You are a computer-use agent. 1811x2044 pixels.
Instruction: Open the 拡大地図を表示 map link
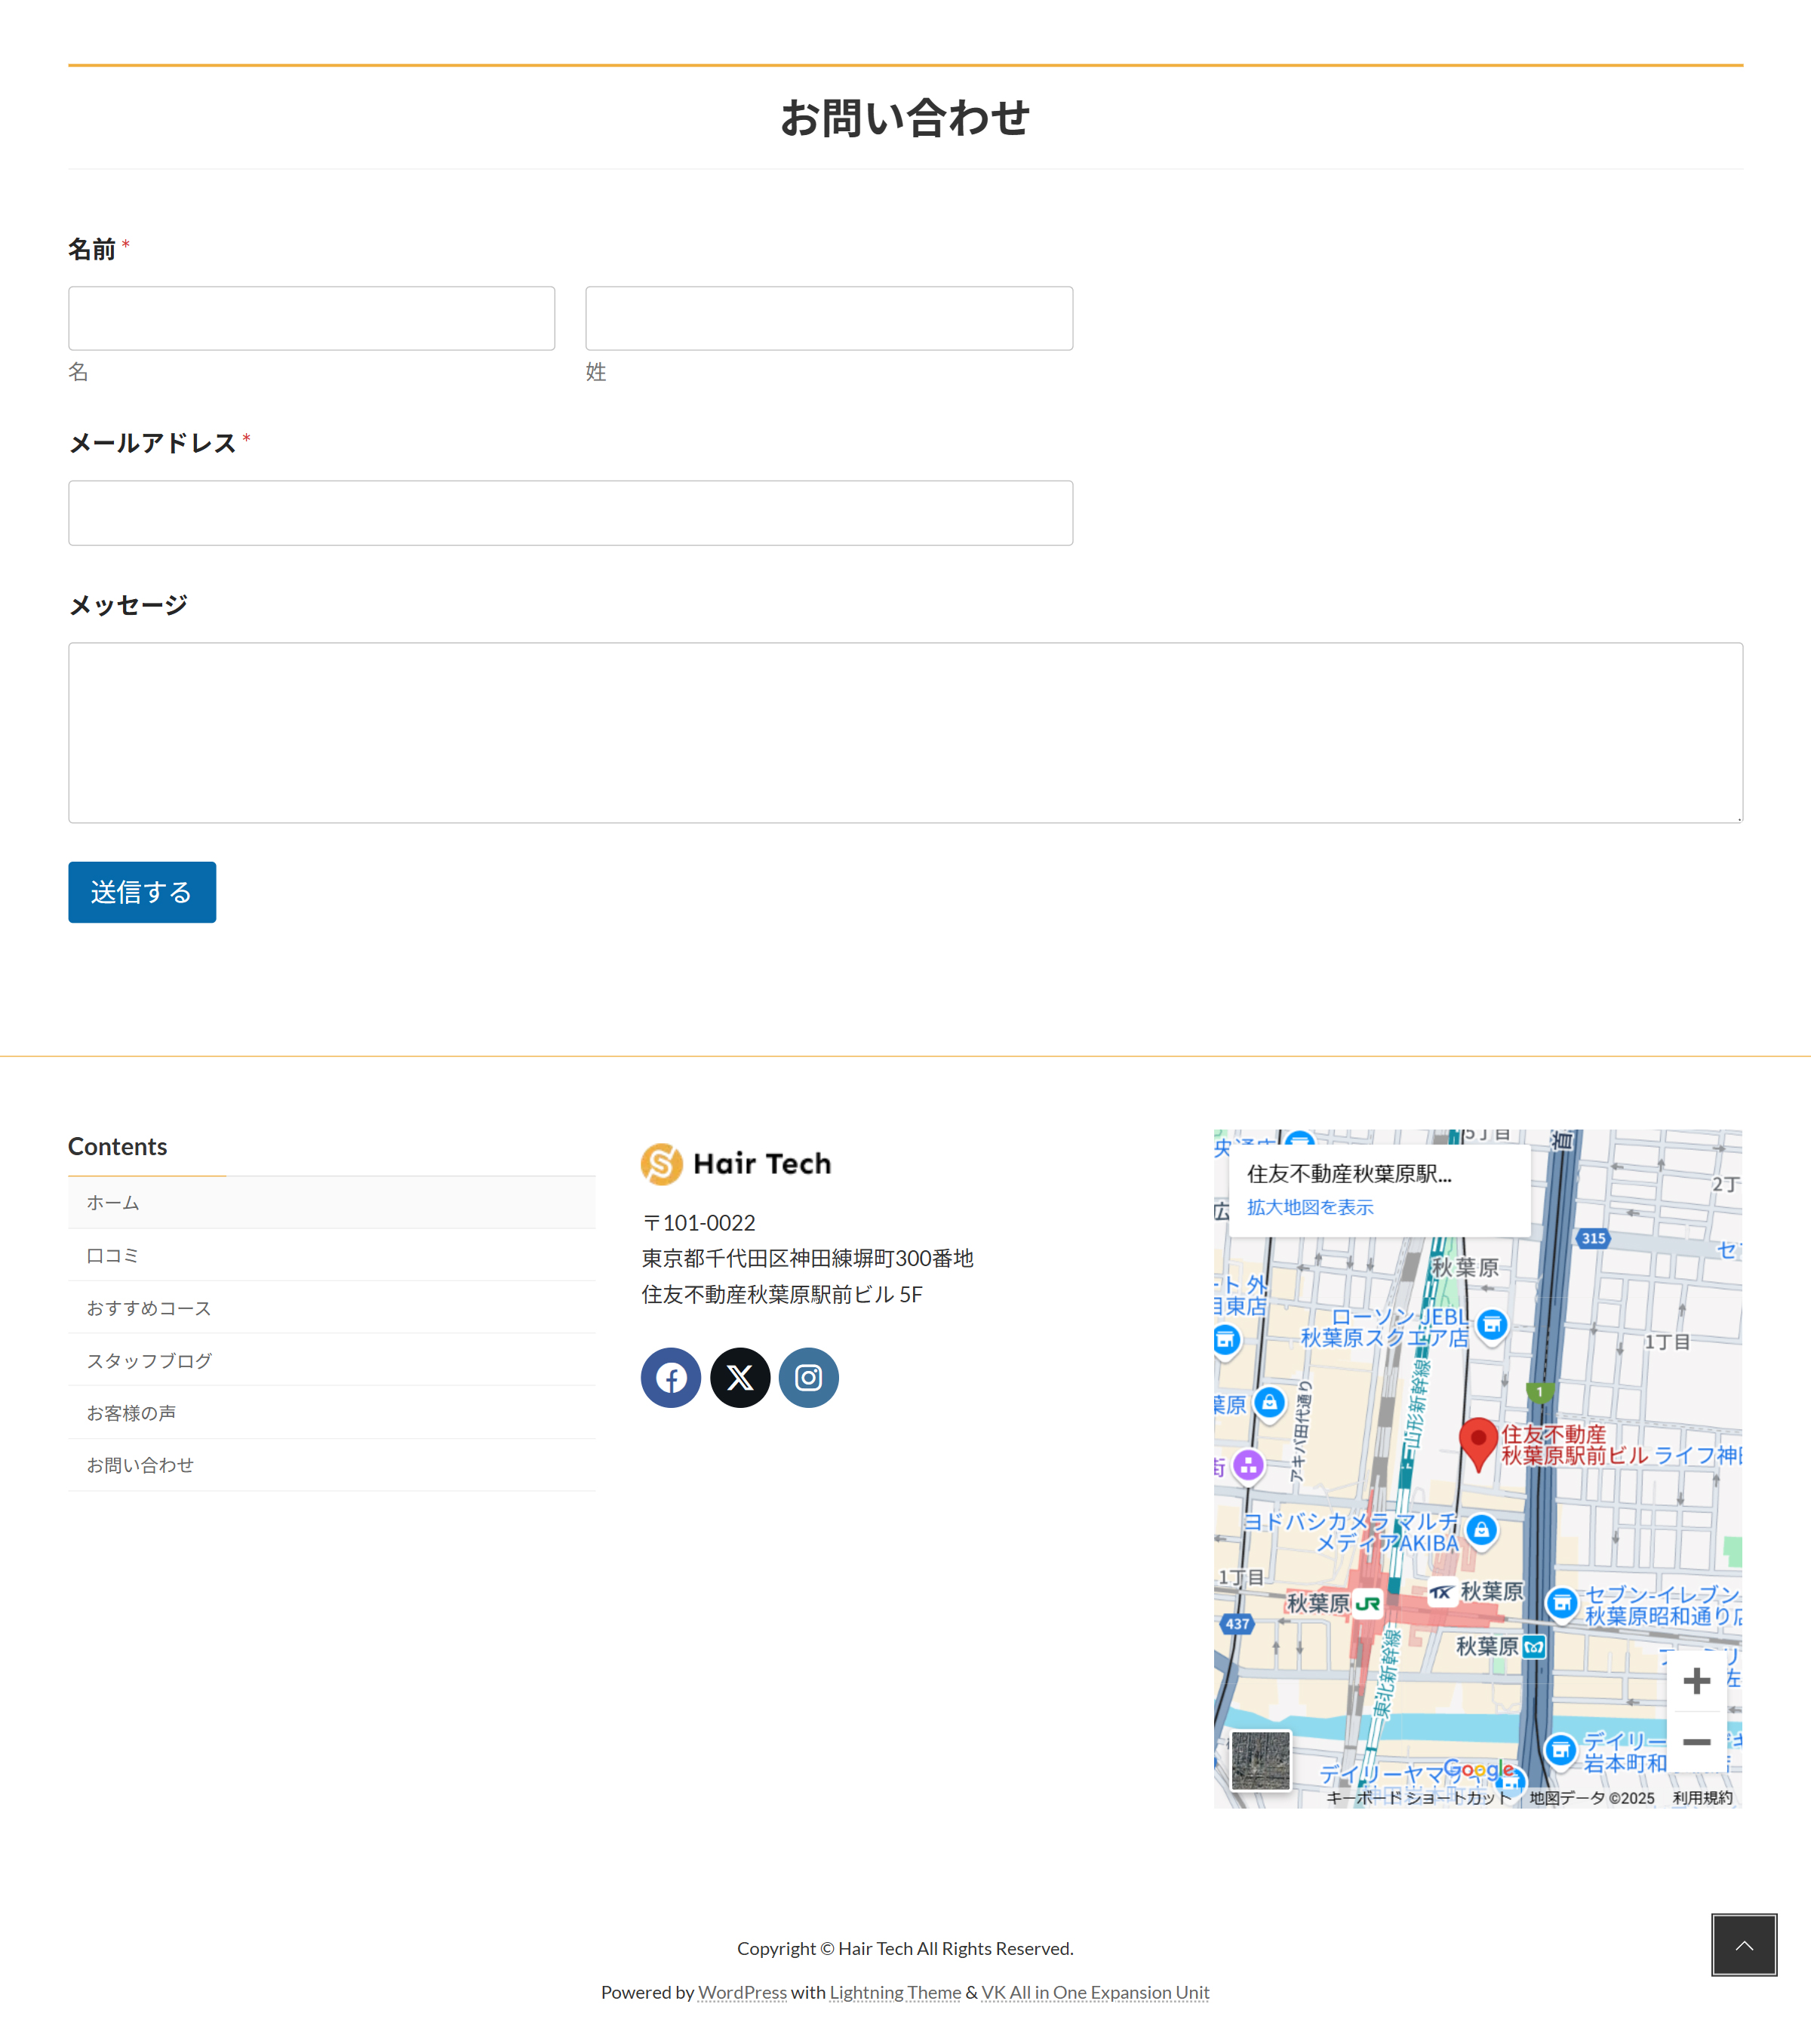tap(1310, 1207)
